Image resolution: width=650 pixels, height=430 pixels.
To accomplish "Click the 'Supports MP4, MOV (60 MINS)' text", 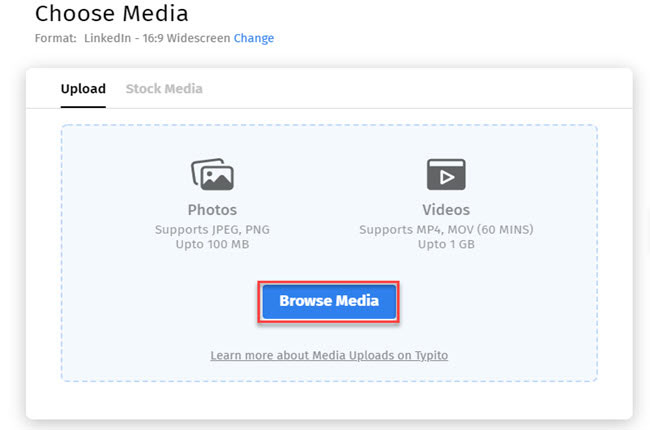I will click(446, 230).
